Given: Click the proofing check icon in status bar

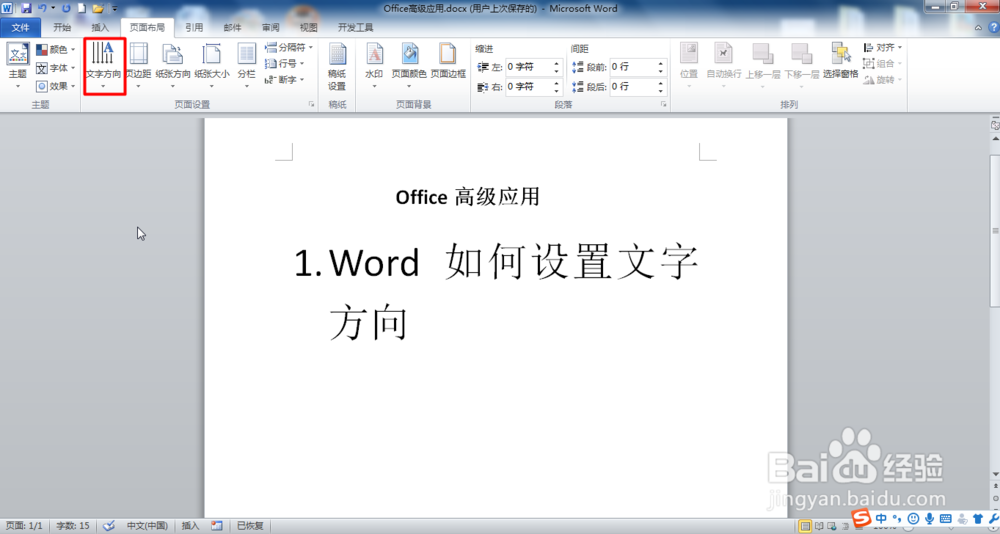Looking at the screenshot, I should [109, 526].
